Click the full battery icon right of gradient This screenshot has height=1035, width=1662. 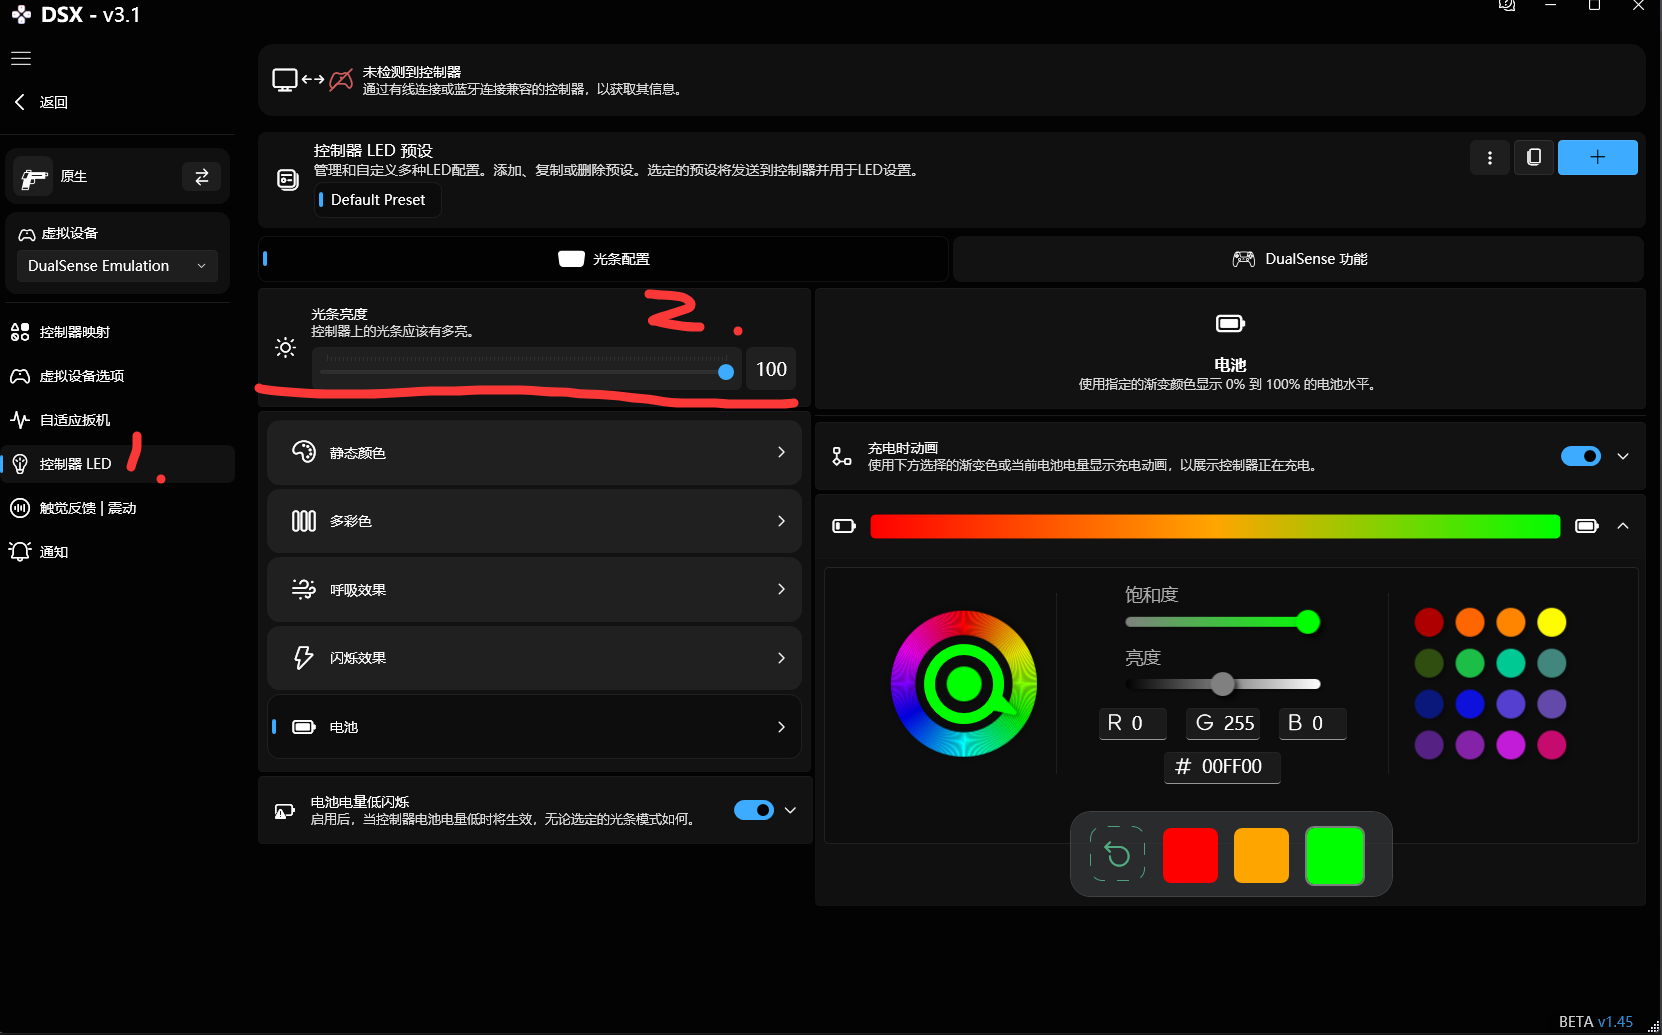point(1587,526)
